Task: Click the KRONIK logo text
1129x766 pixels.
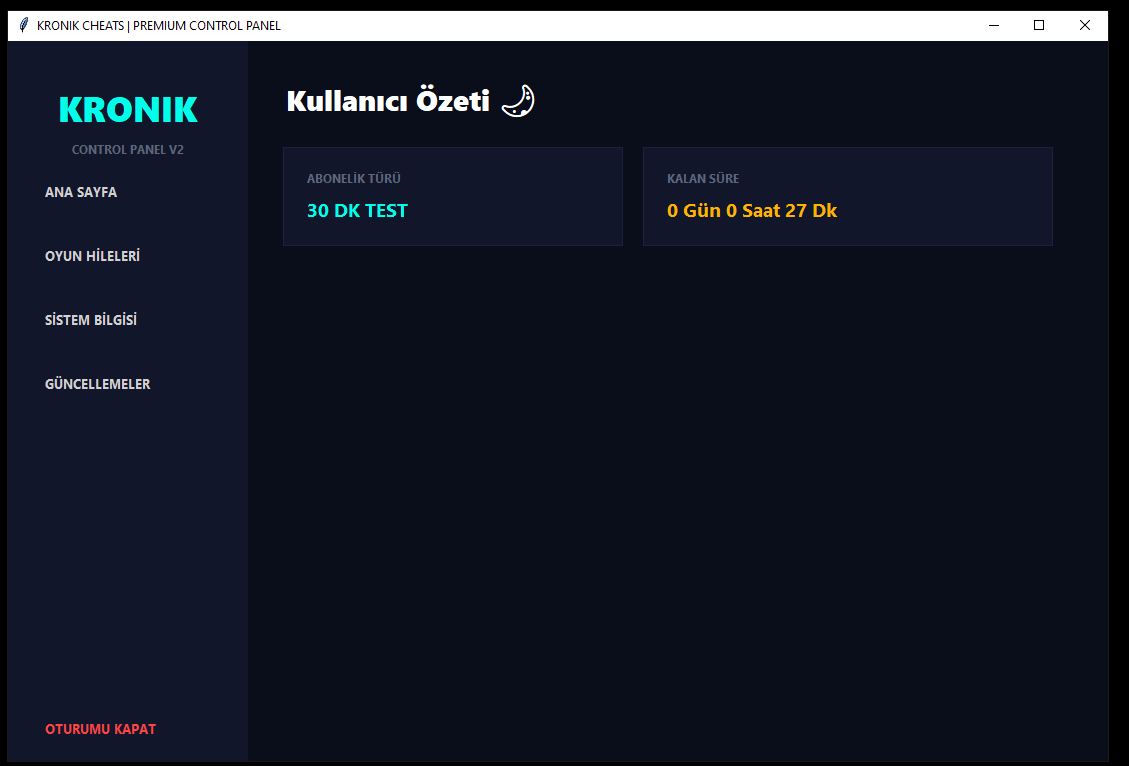Action: pyautogui.click(x=128, y=109)
